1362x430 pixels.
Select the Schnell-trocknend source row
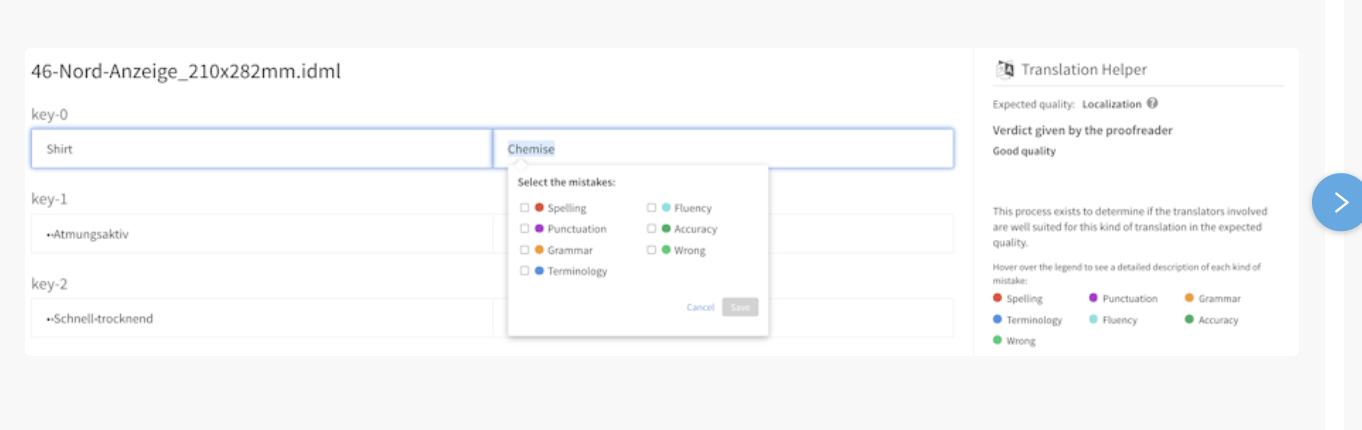[261, 318]
